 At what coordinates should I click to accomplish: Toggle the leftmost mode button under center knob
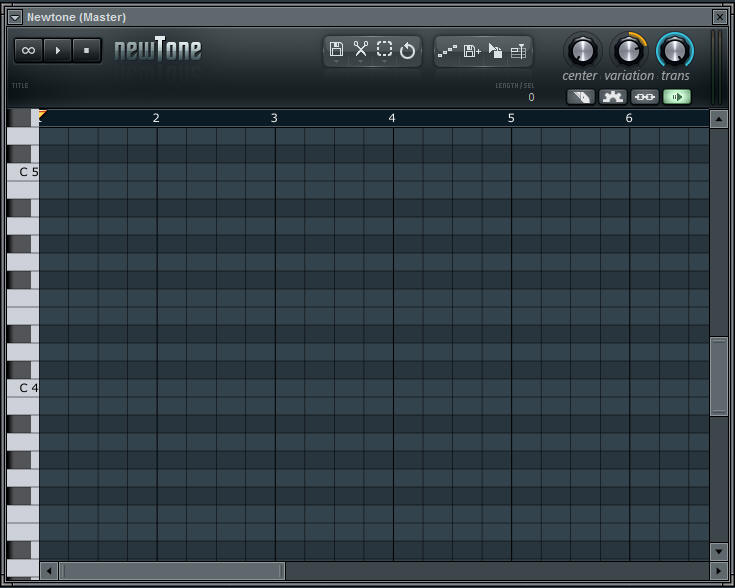click(x=581, y=97)
